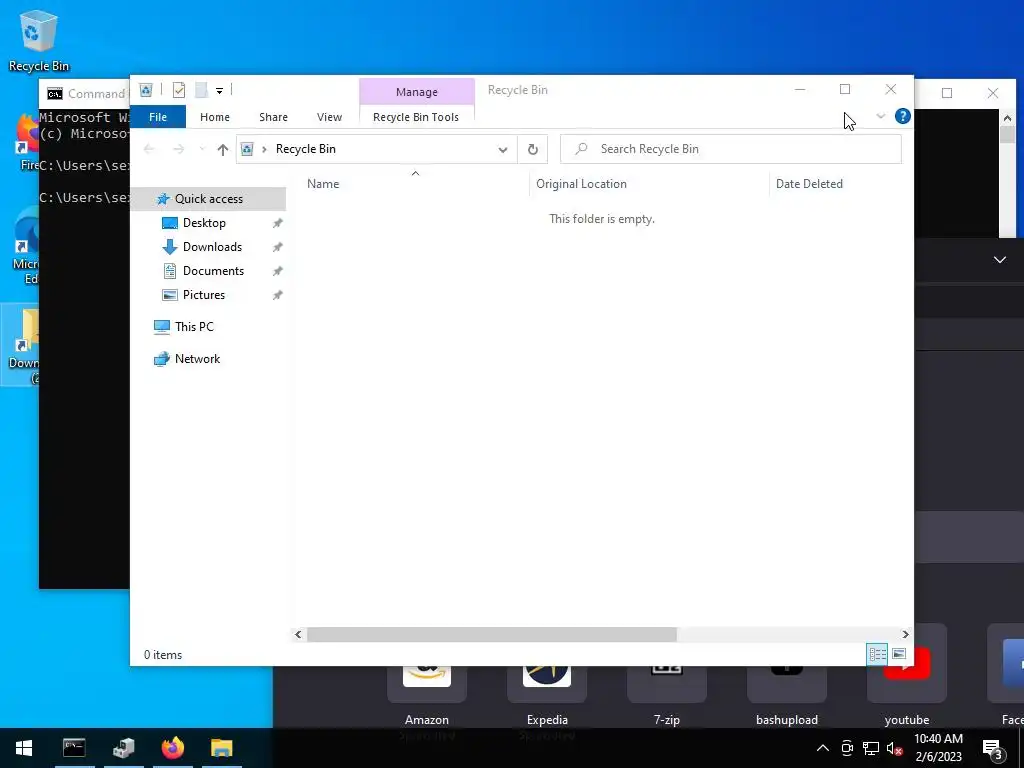Open the address bar history dropdown
The height and width of the screenshot is (768, 1024).
point(503,150)
